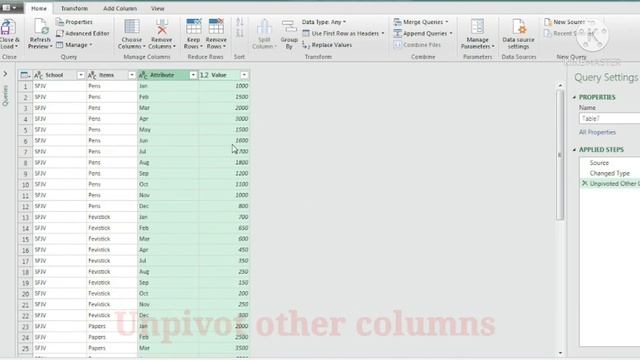Switch to the Add Column tab
Screen dimensions: 640x360
coord(120,8)
